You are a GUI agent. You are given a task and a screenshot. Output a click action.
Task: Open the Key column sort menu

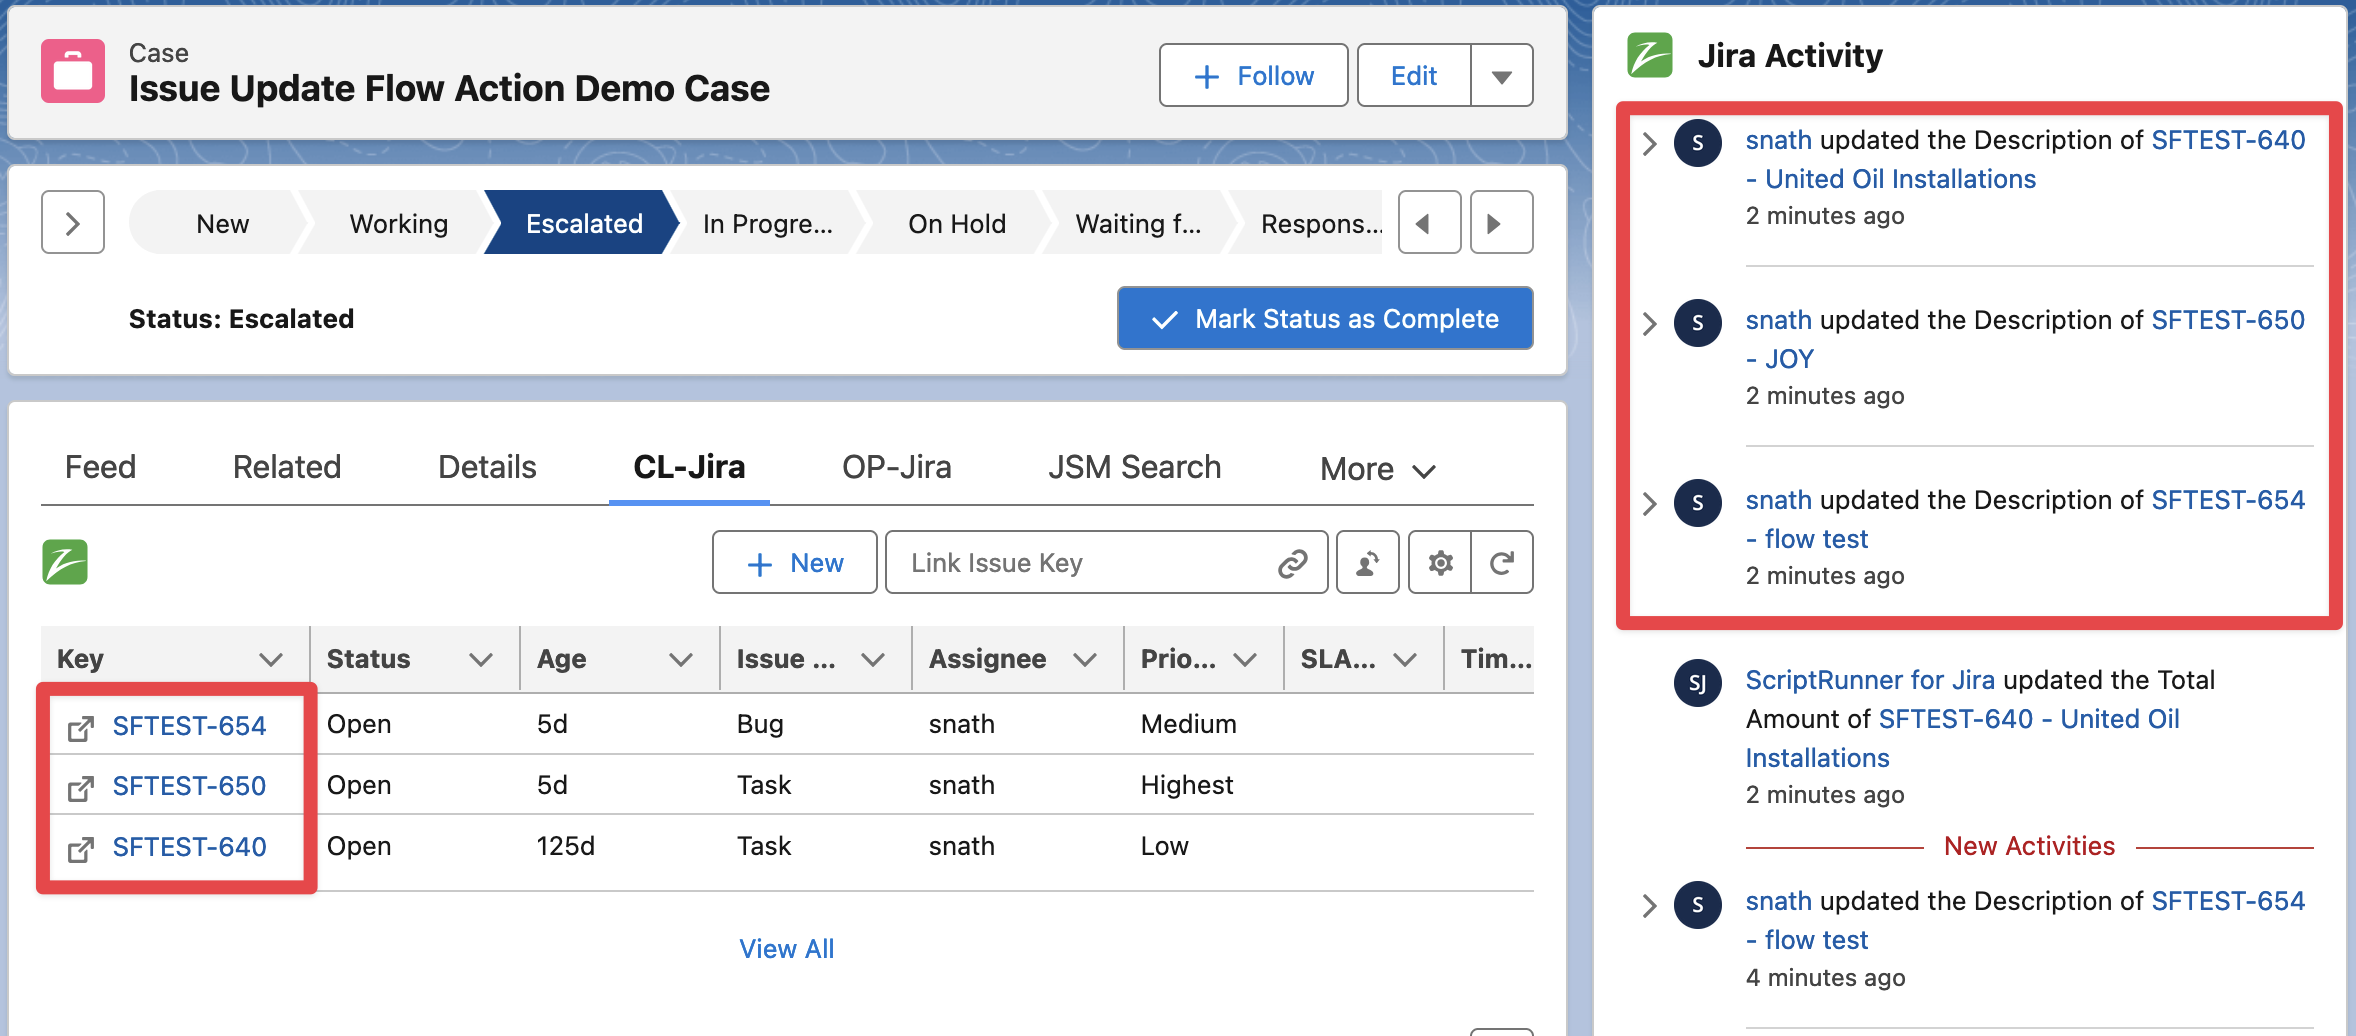tap(270, 659)
